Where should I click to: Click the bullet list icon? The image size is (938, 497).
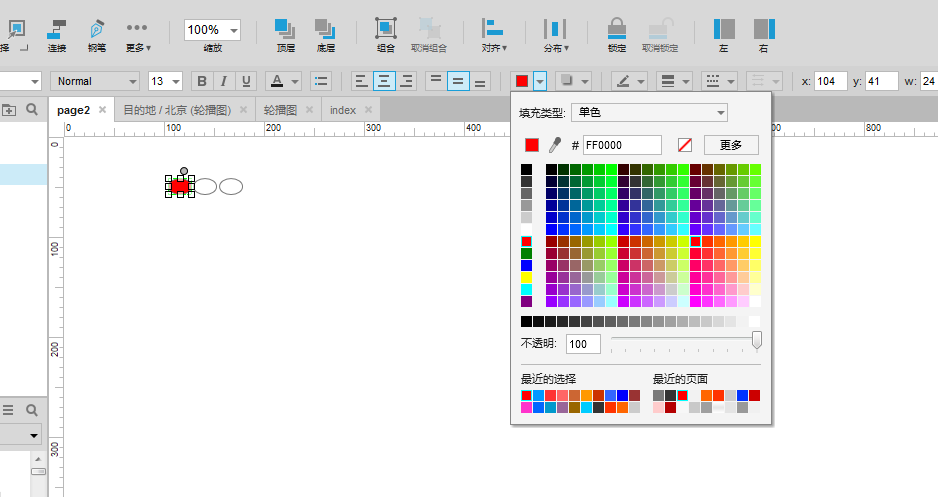(x=321, y=81)
